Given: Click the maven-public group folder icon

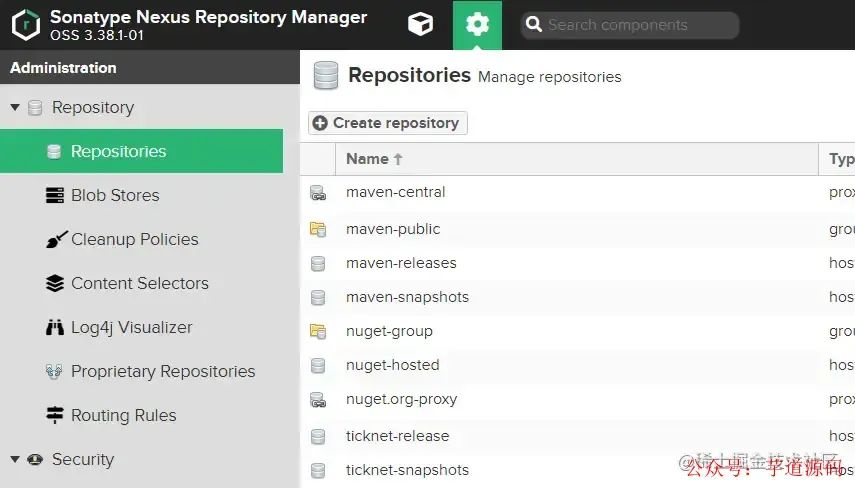Looking at the screenshot, I should (318, 229).
